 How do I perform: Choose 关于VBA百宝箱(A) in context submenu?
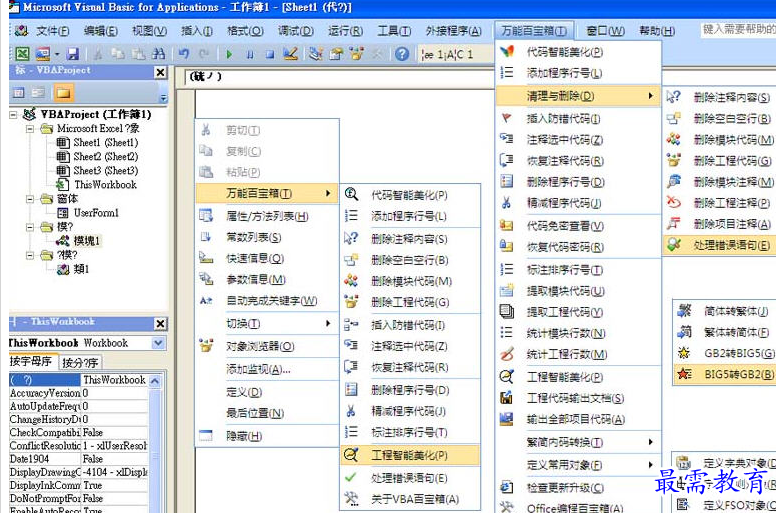tap(410, 499)
